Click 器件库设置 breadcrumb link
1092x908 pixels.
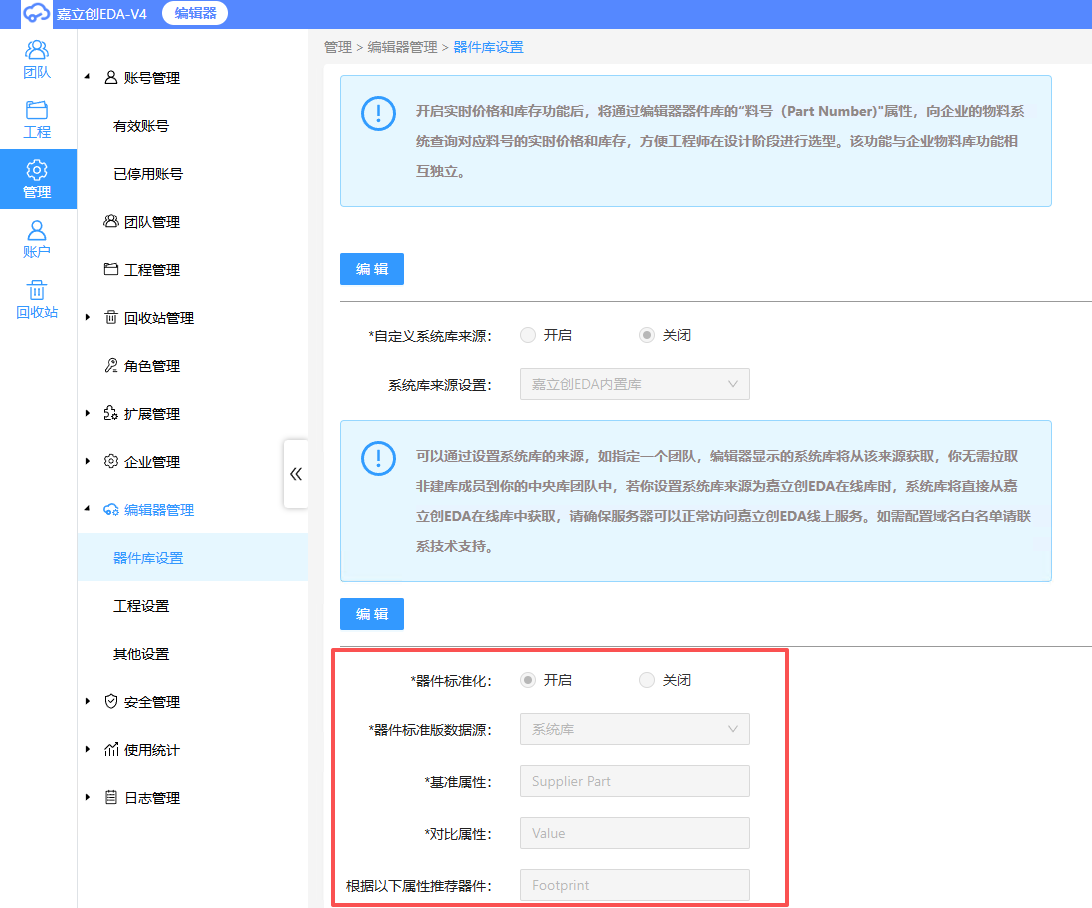pos(488,47)
